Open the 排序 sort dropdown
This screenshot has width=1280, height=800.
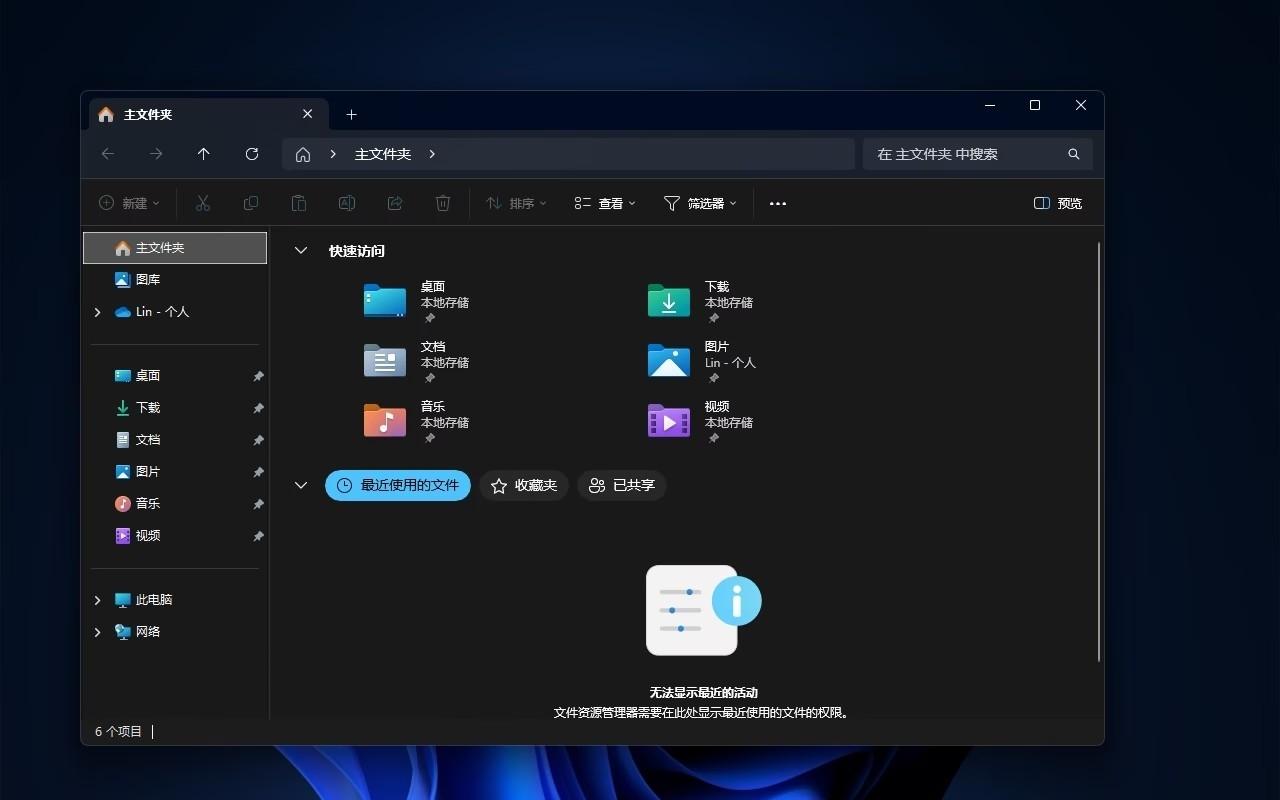point(516,203)
